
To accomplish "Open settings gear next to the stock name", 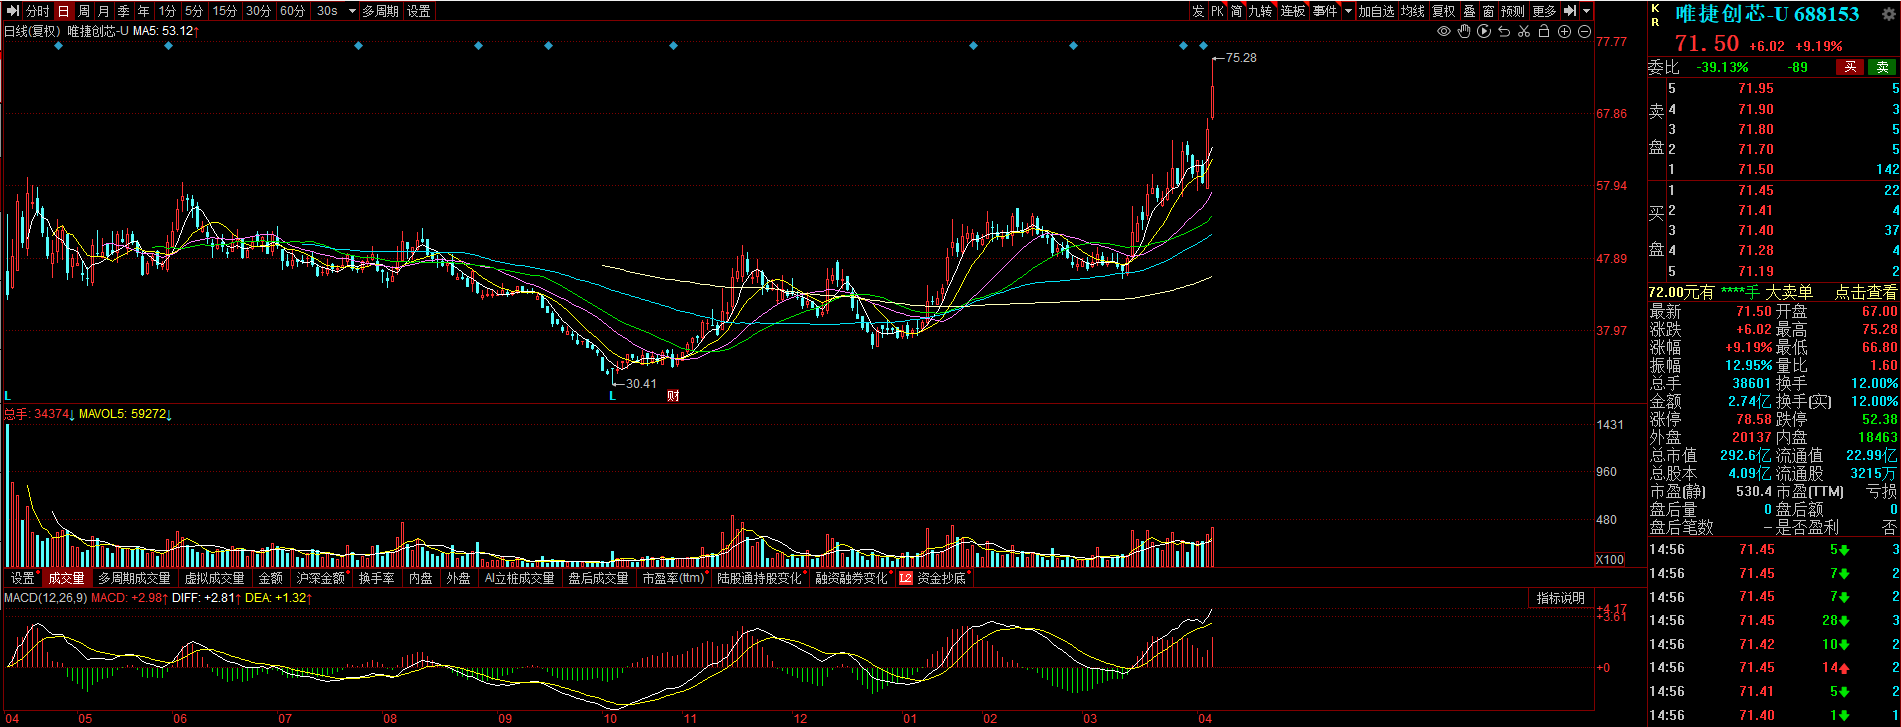I will [x=1888, y=14].
